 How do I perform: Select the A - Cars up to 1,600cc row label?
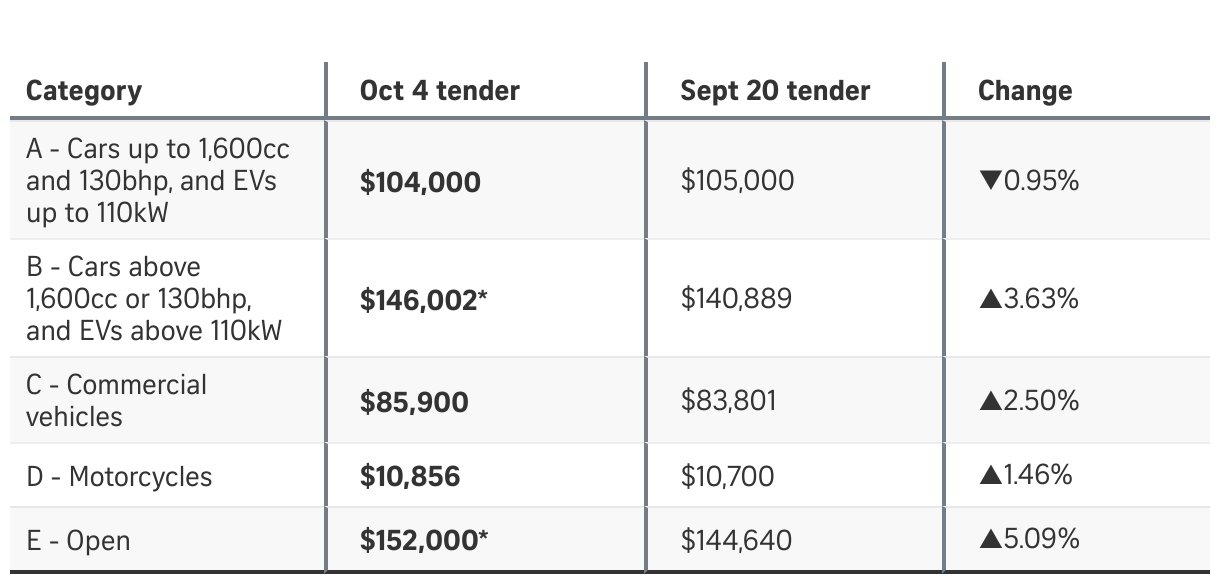click(158, 181)
